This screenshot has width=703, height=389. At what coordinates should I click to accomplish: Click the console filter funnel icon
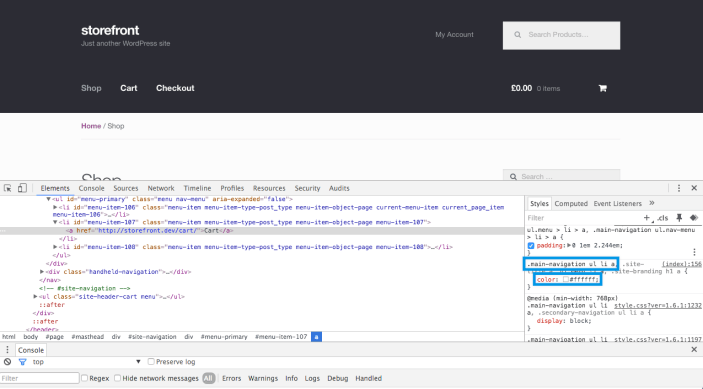pos(22,362)
